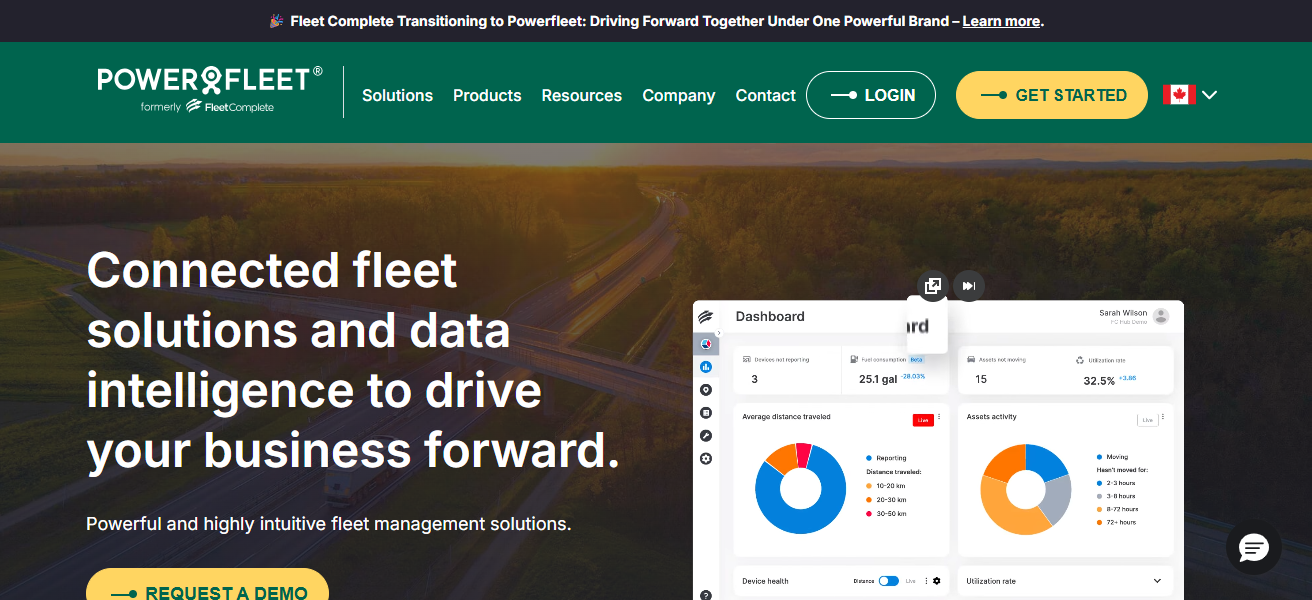Expand the dashboard sidebar with small arrow
The height and width of the screenshot is (600, 1312).
click(x=718, y=333)
